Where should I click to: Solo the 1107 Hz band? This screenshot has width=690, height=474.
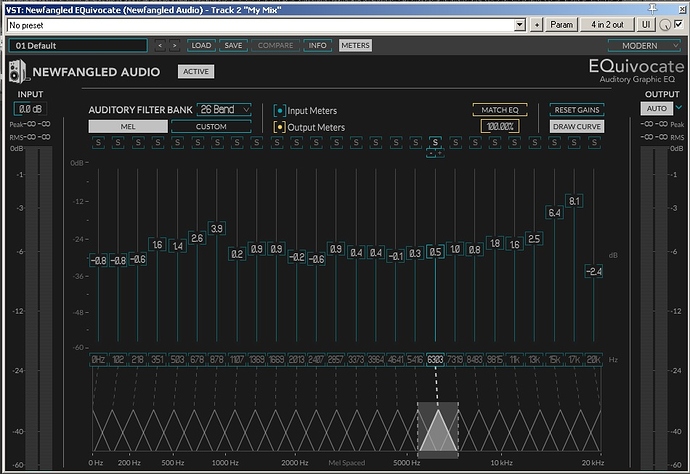pos(237,143)
